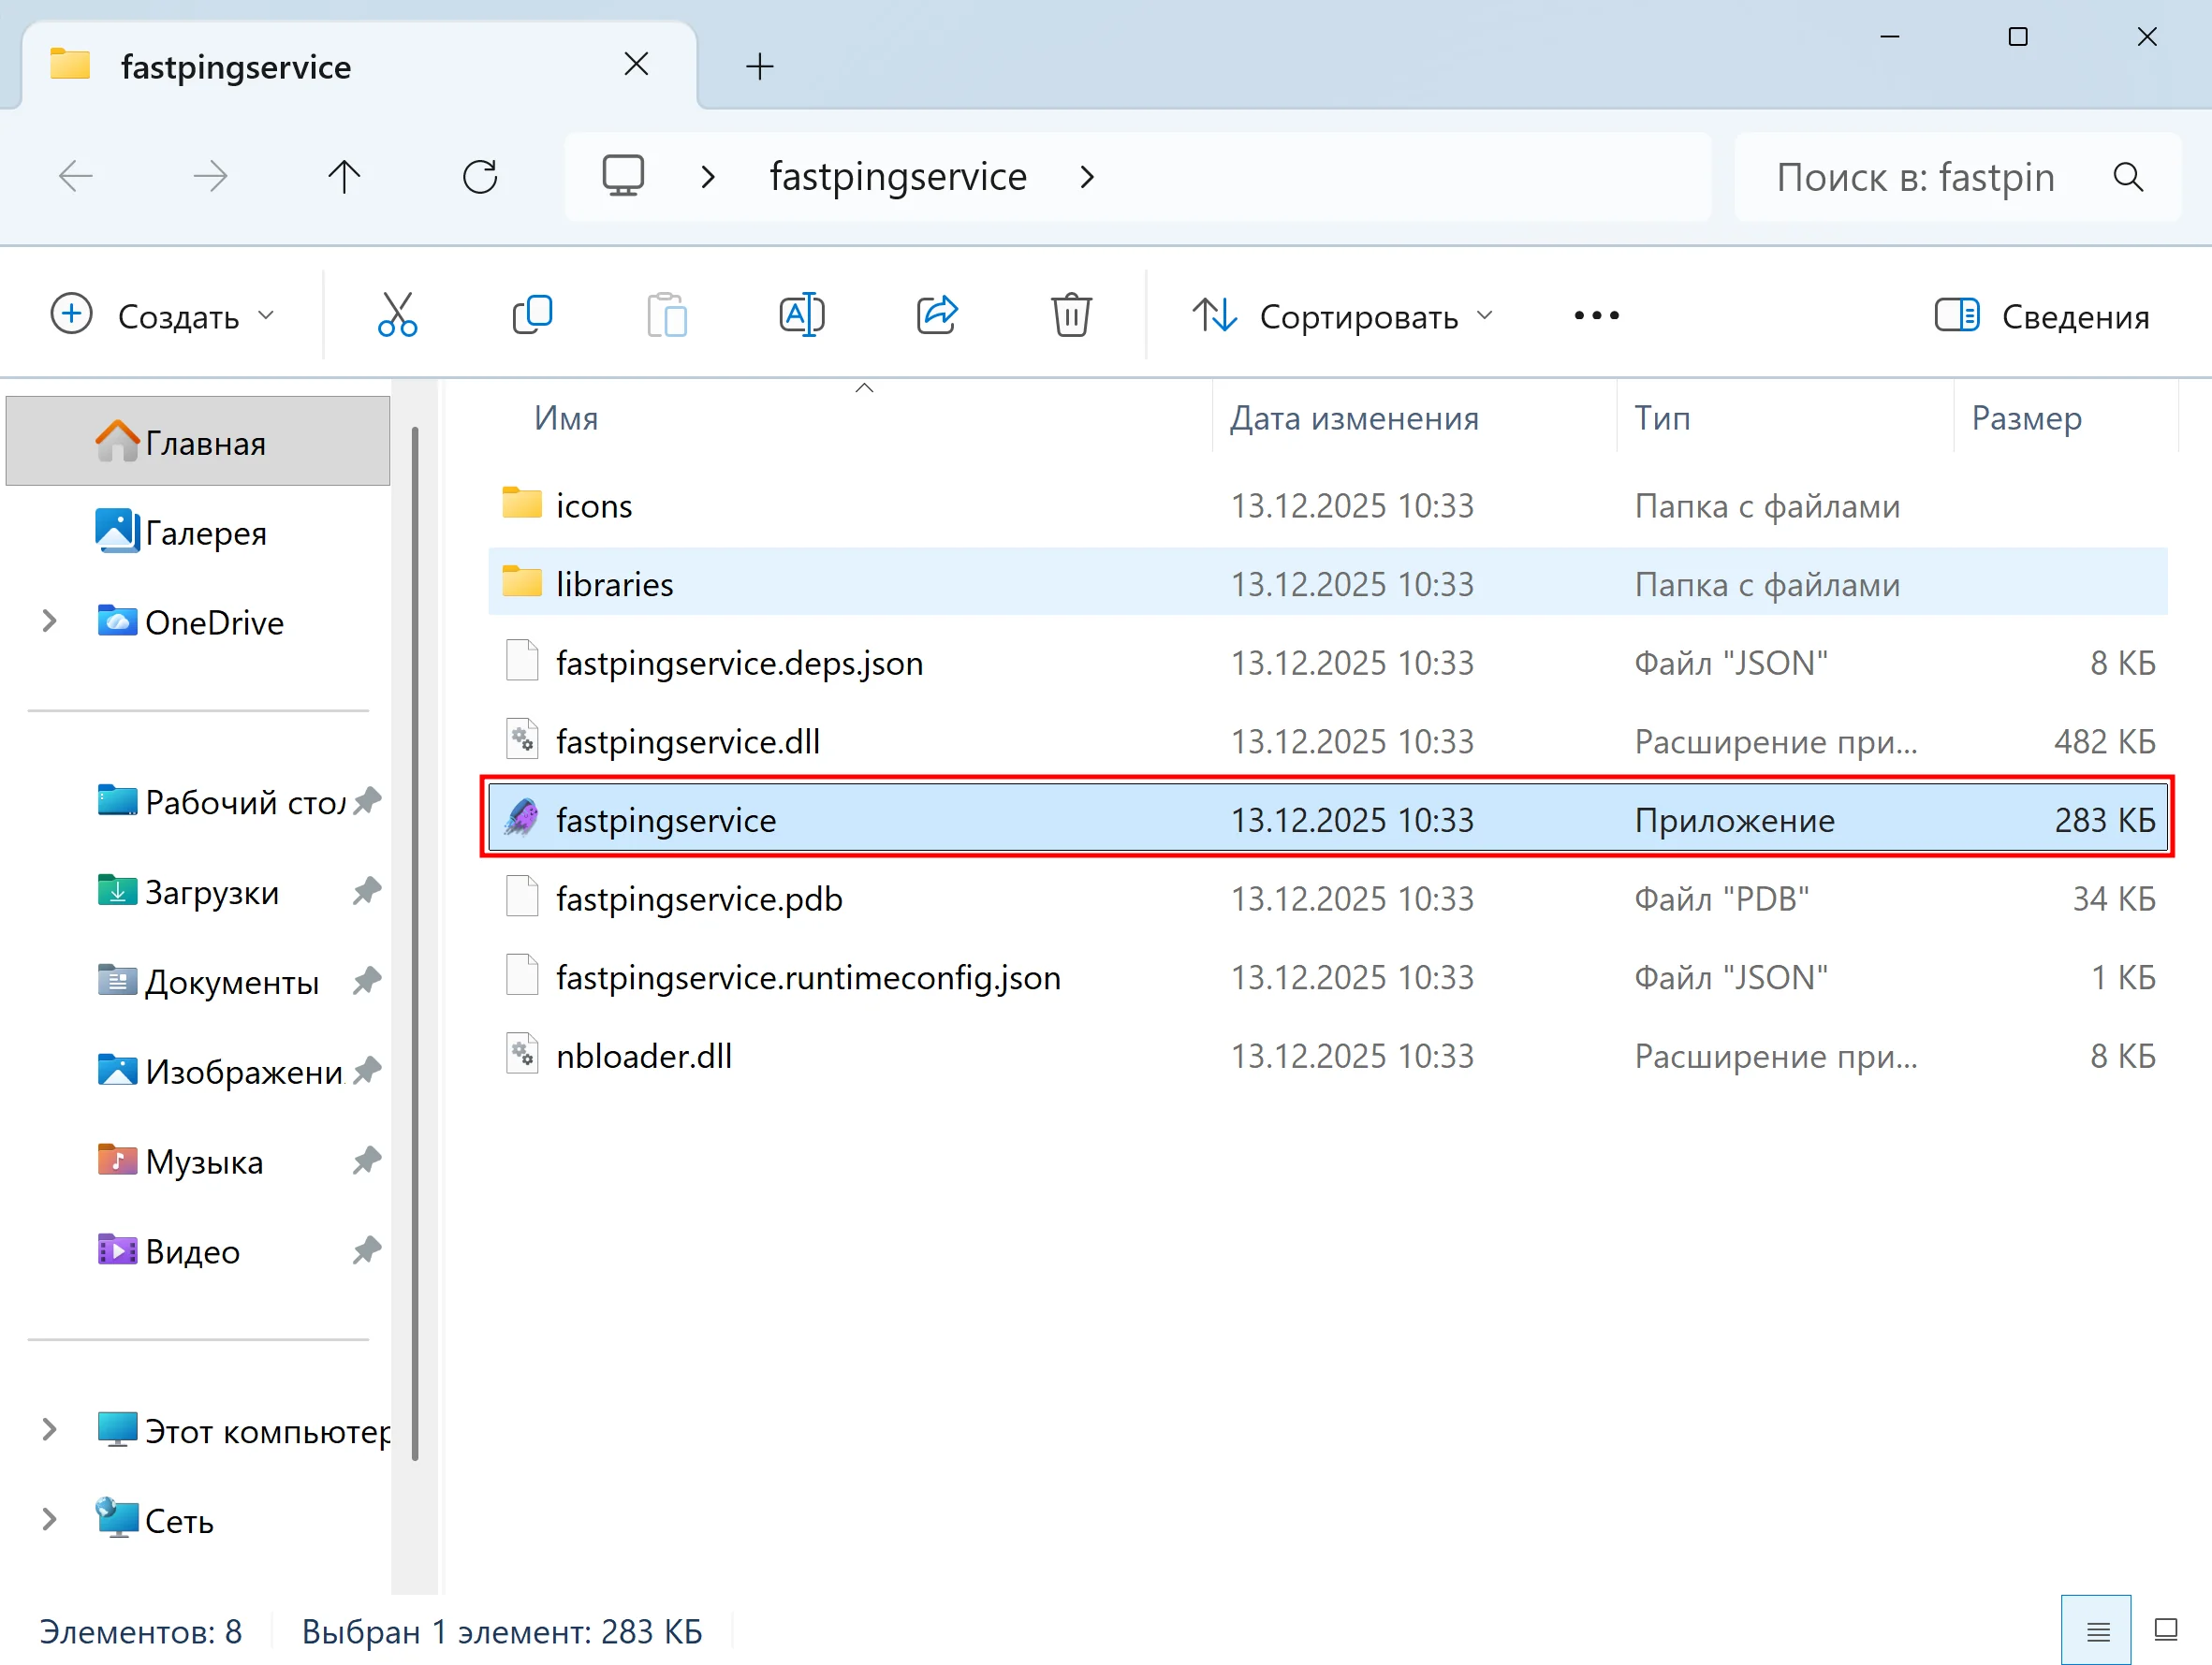Sort by the Дата изменения column header
The image size is (2212, 1665).
tap(1353, 418)
